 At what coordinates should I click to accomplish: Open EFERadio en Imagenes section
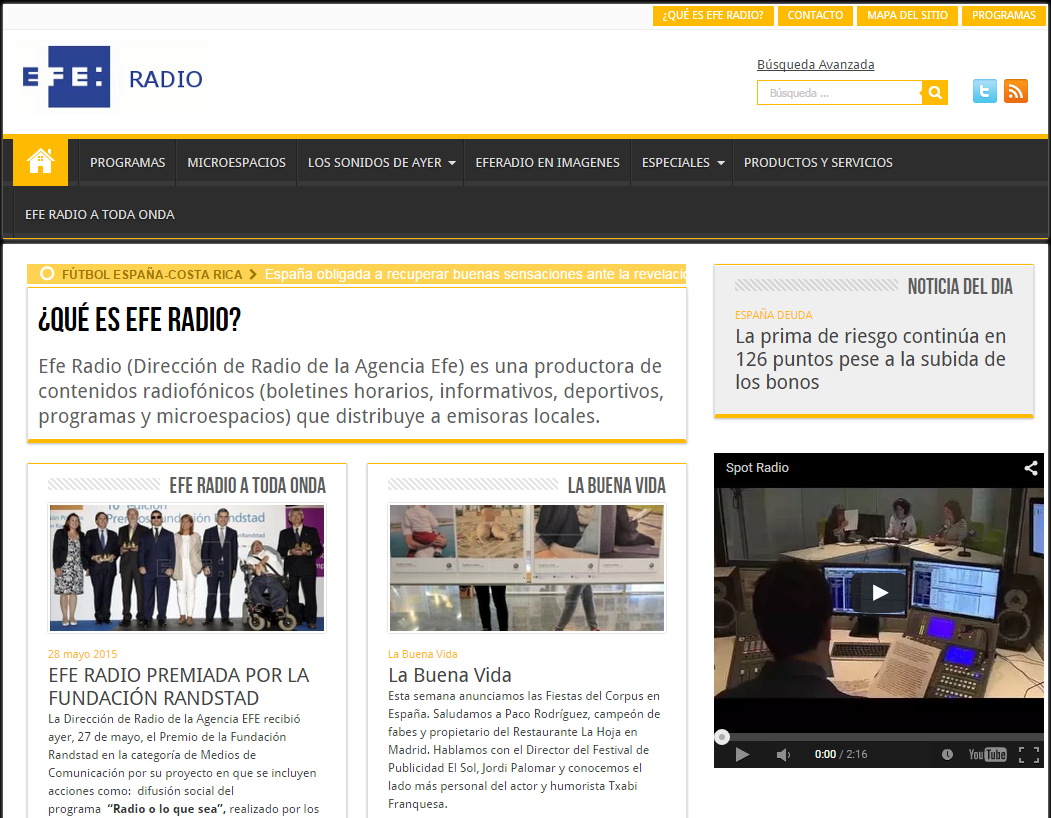pyautogui.click(x=548, y=162)
